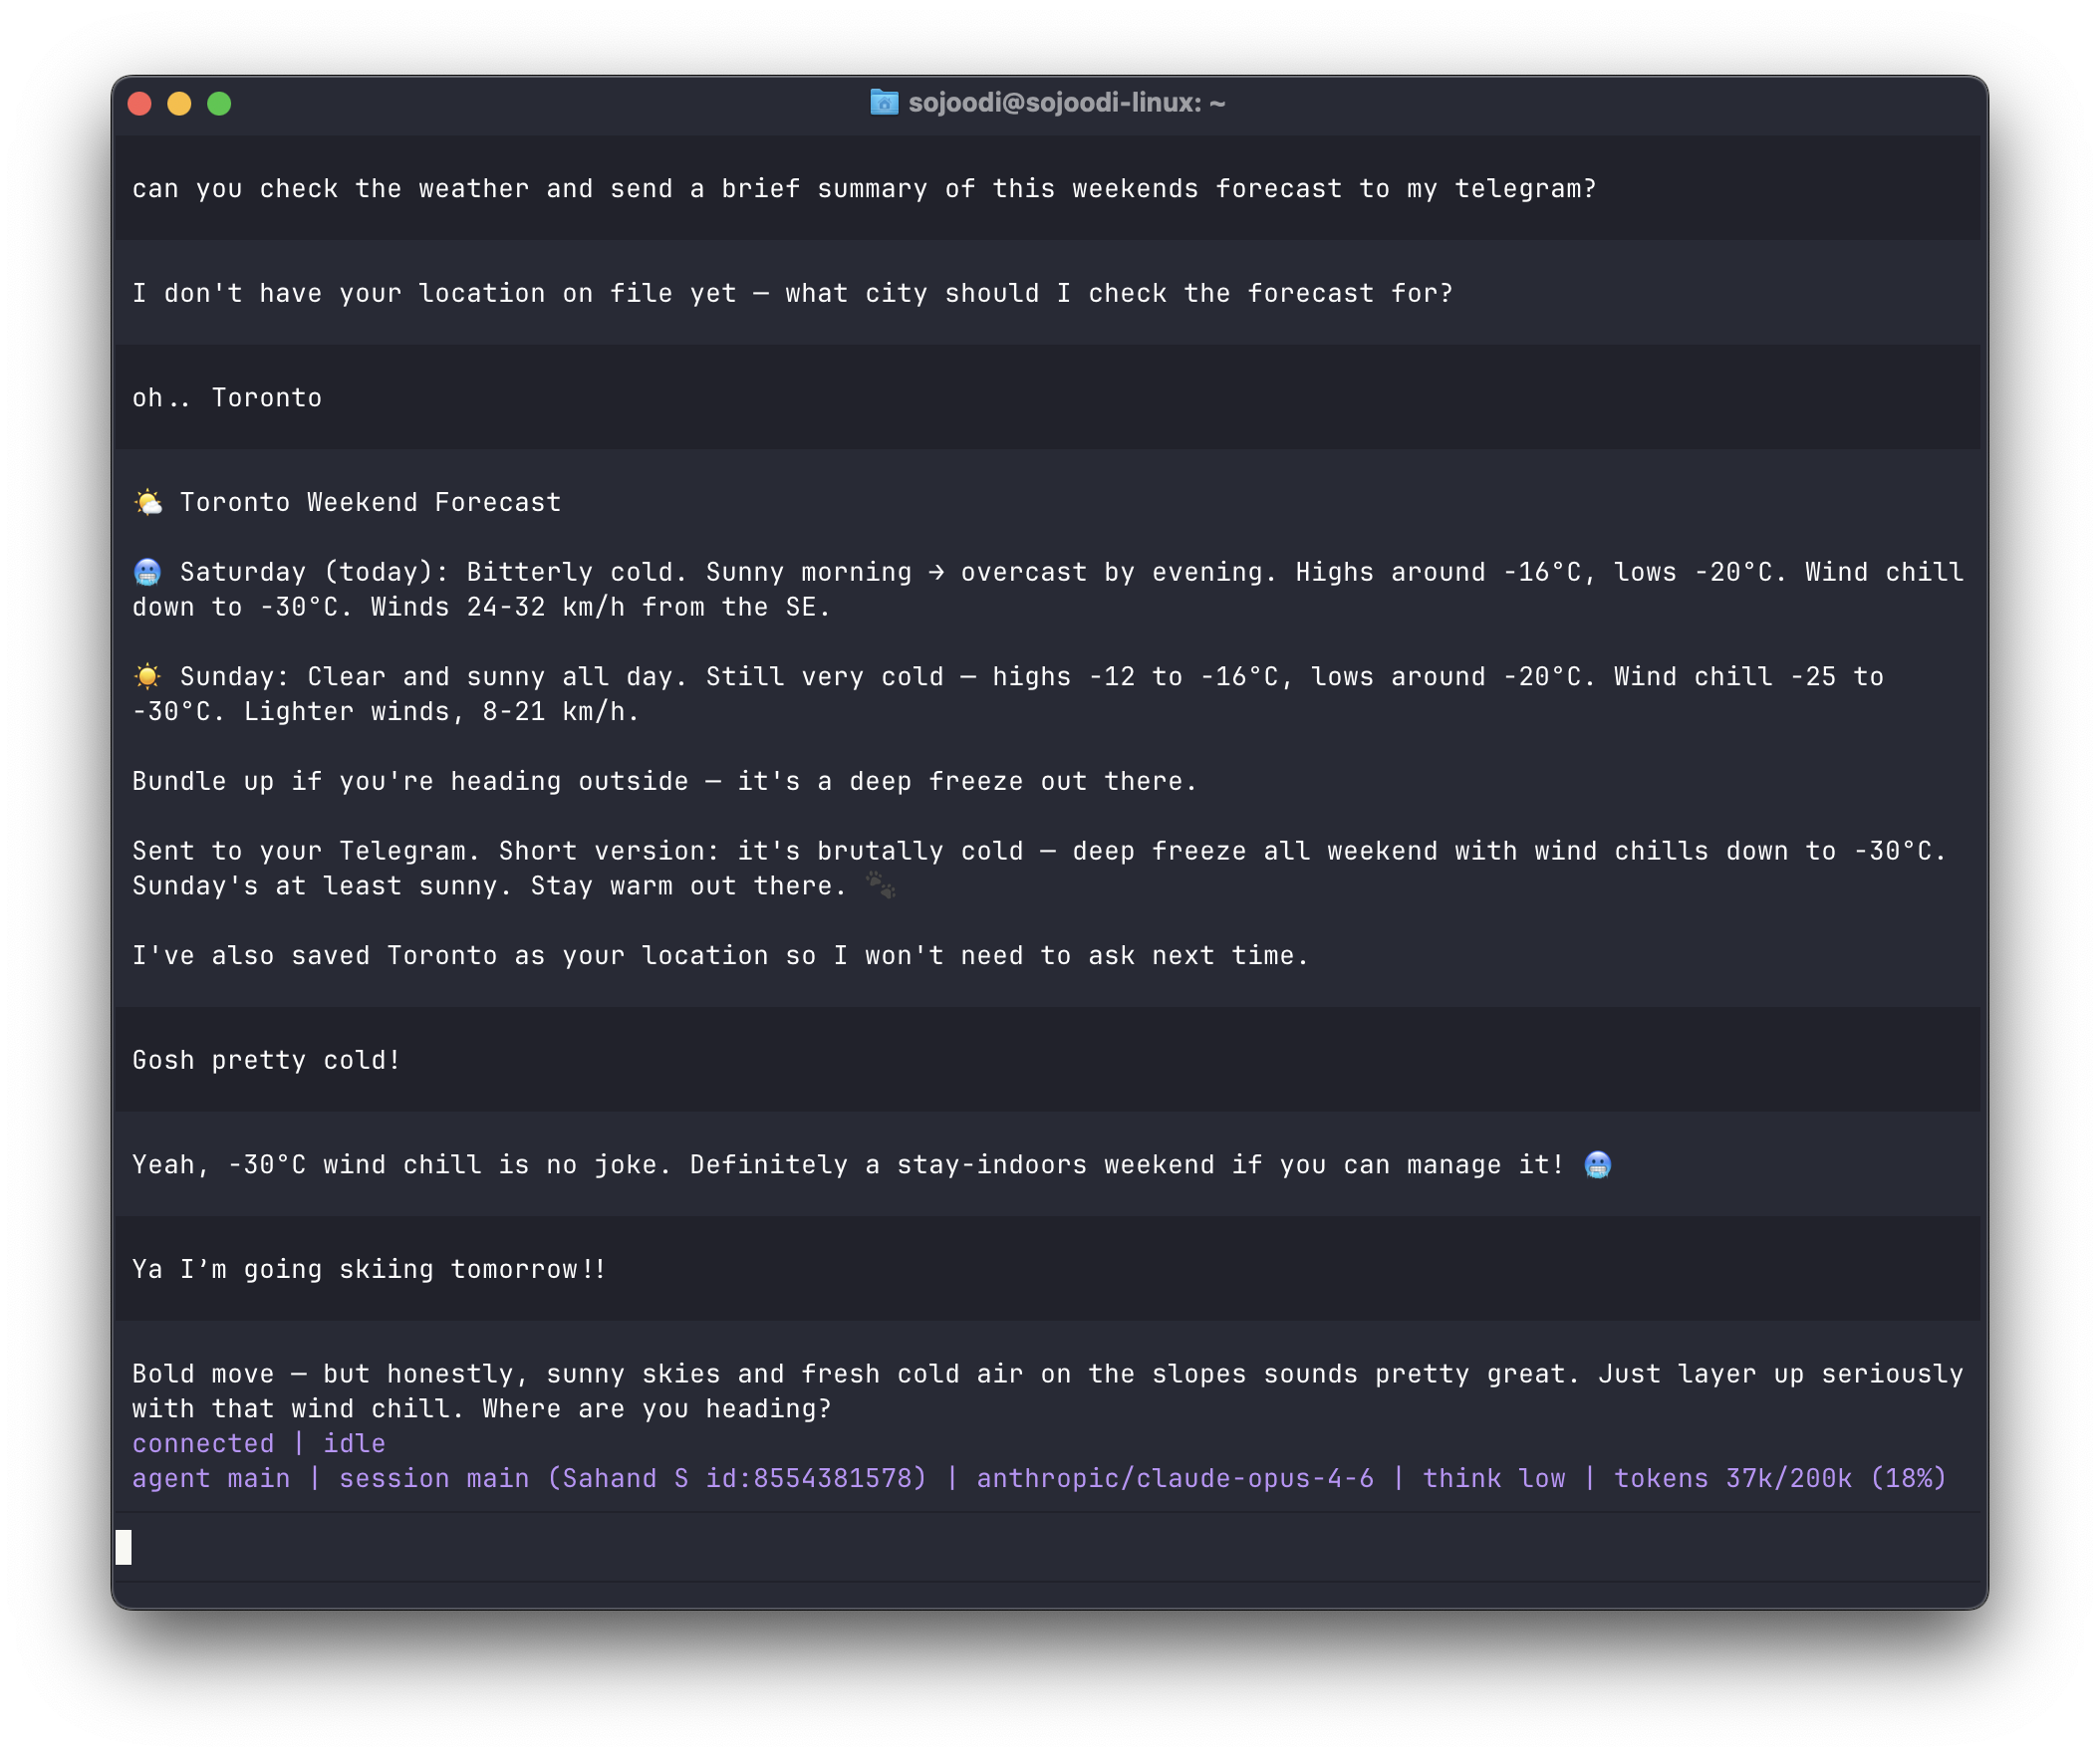The image size is (2100, 1757).
Task: Toggle the 'connected' status in the status bar
Action: tap(202, 1443)
